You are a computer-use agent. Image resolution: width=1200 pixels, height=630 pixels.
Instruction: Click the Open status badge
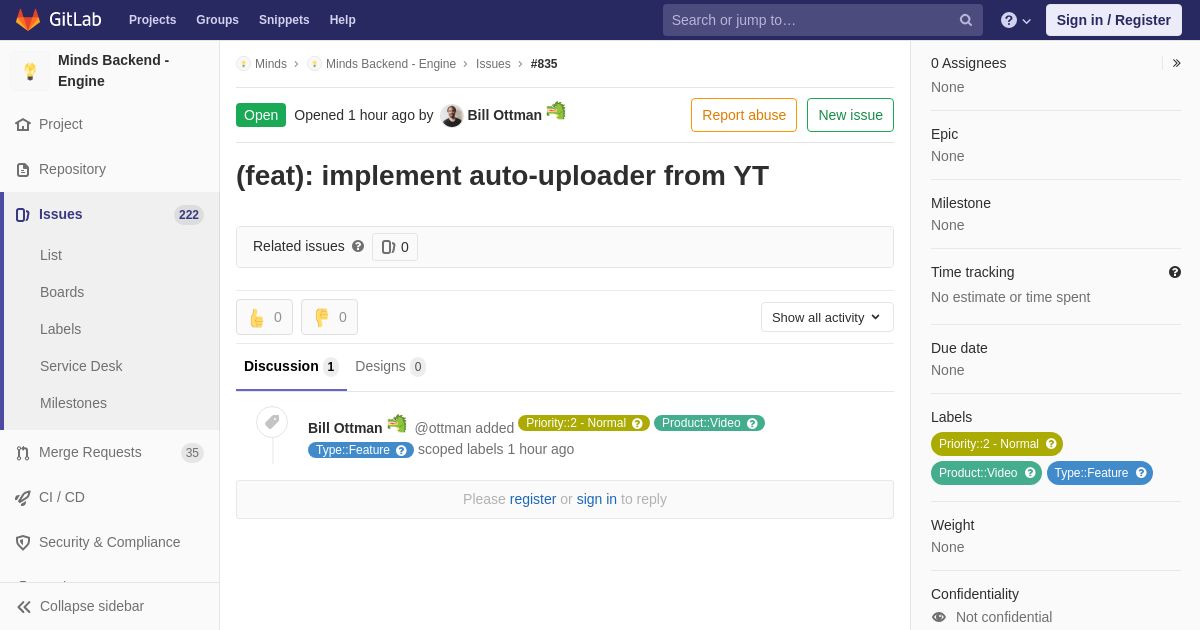(x=261, y=115)
